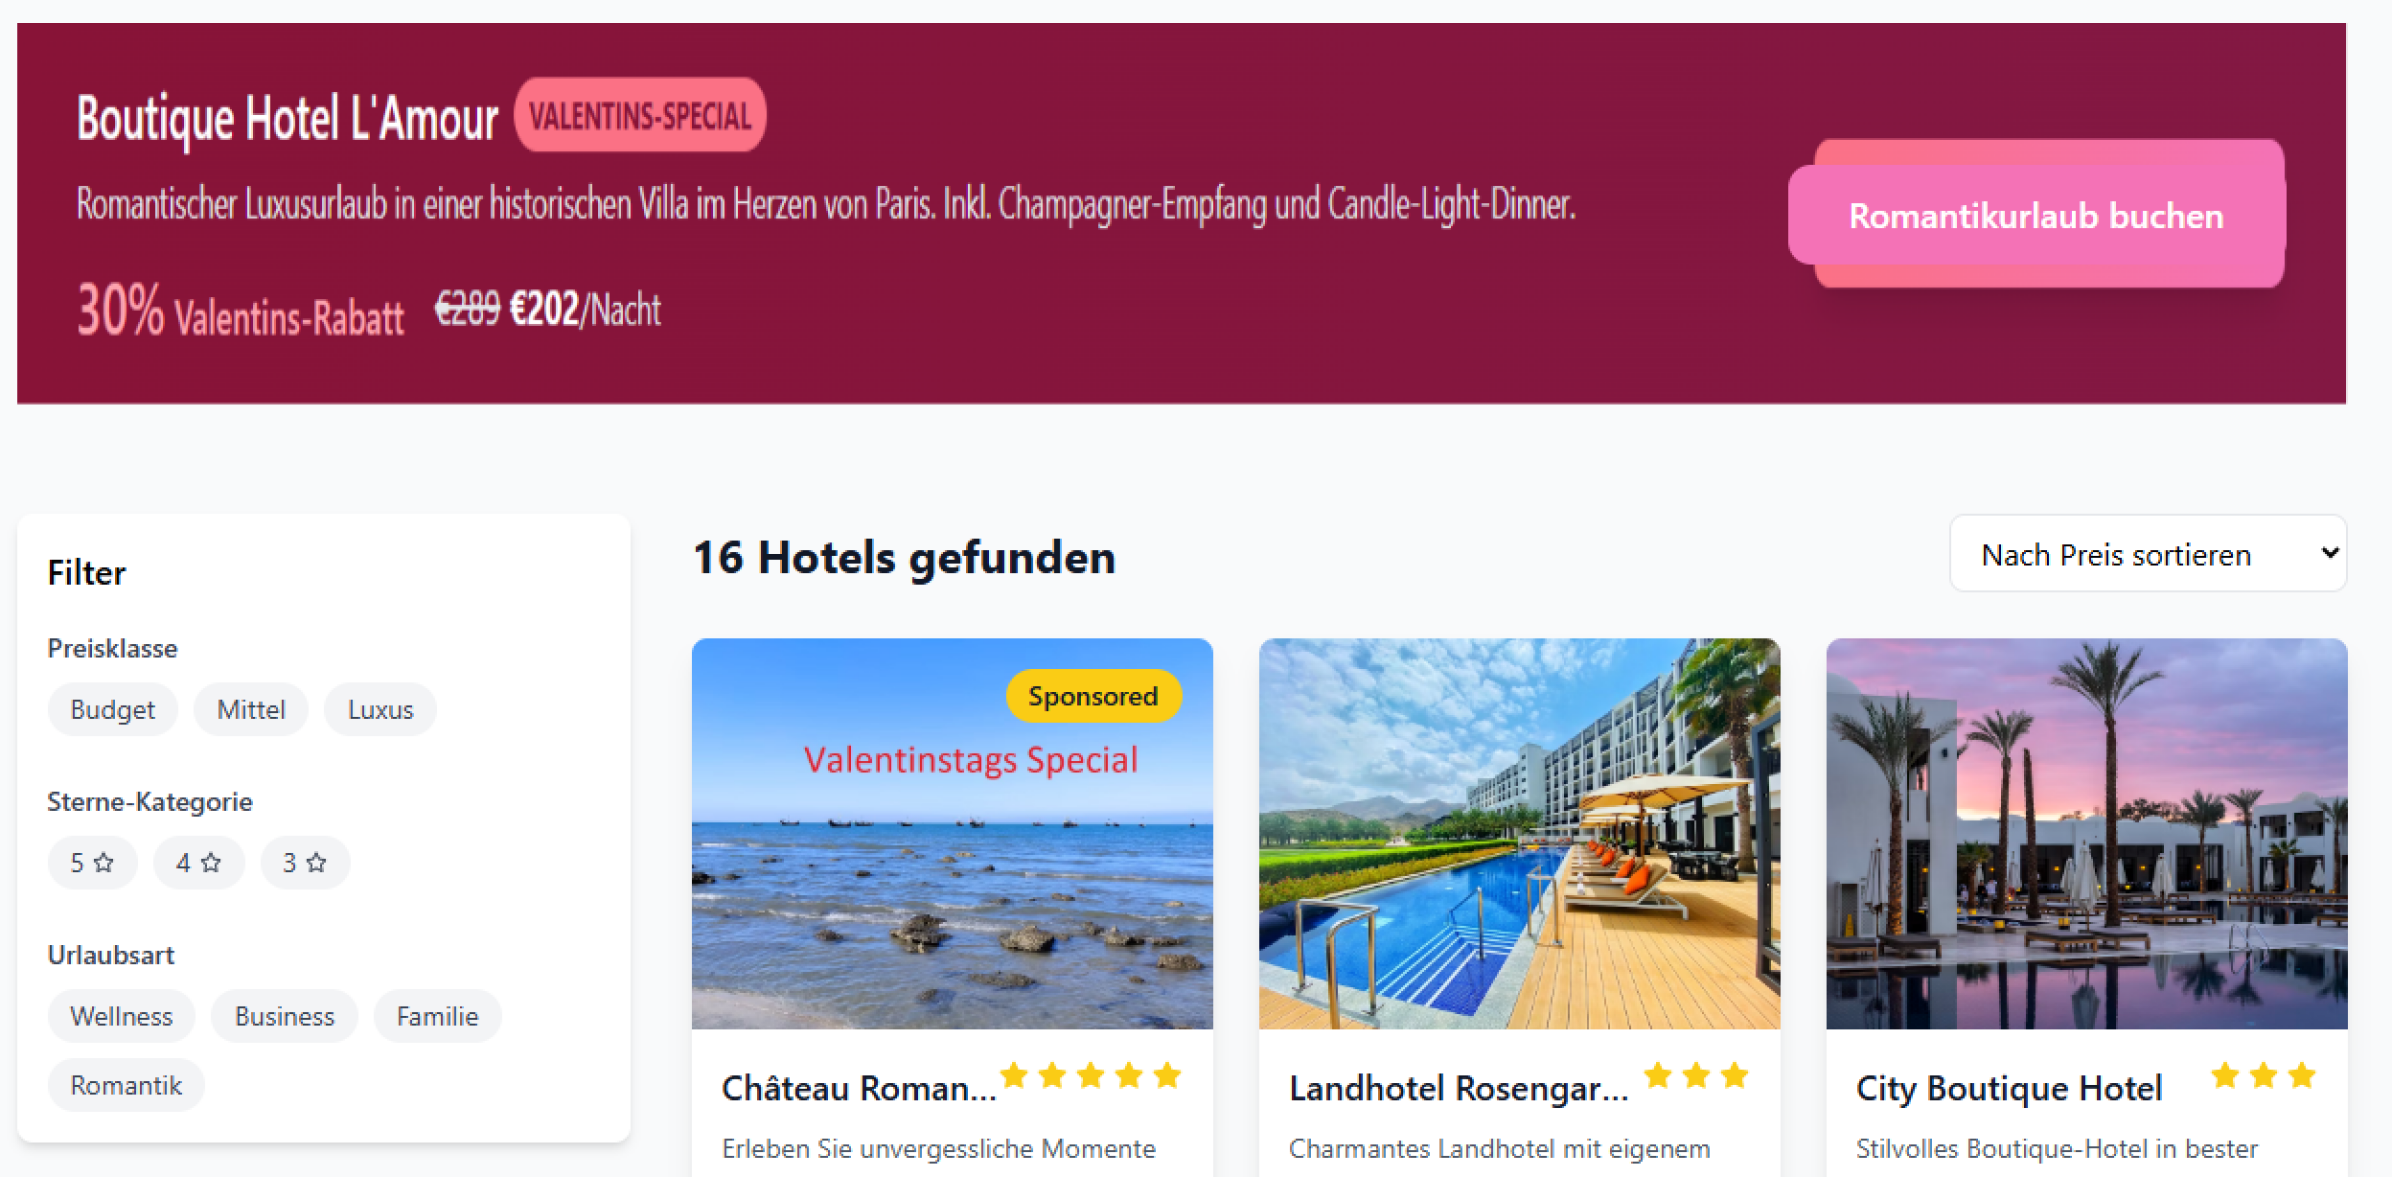This screenshot has width=2392, height=1177.
Task: Toggle the Luxus price filter
Action: (x=380, y=709)
